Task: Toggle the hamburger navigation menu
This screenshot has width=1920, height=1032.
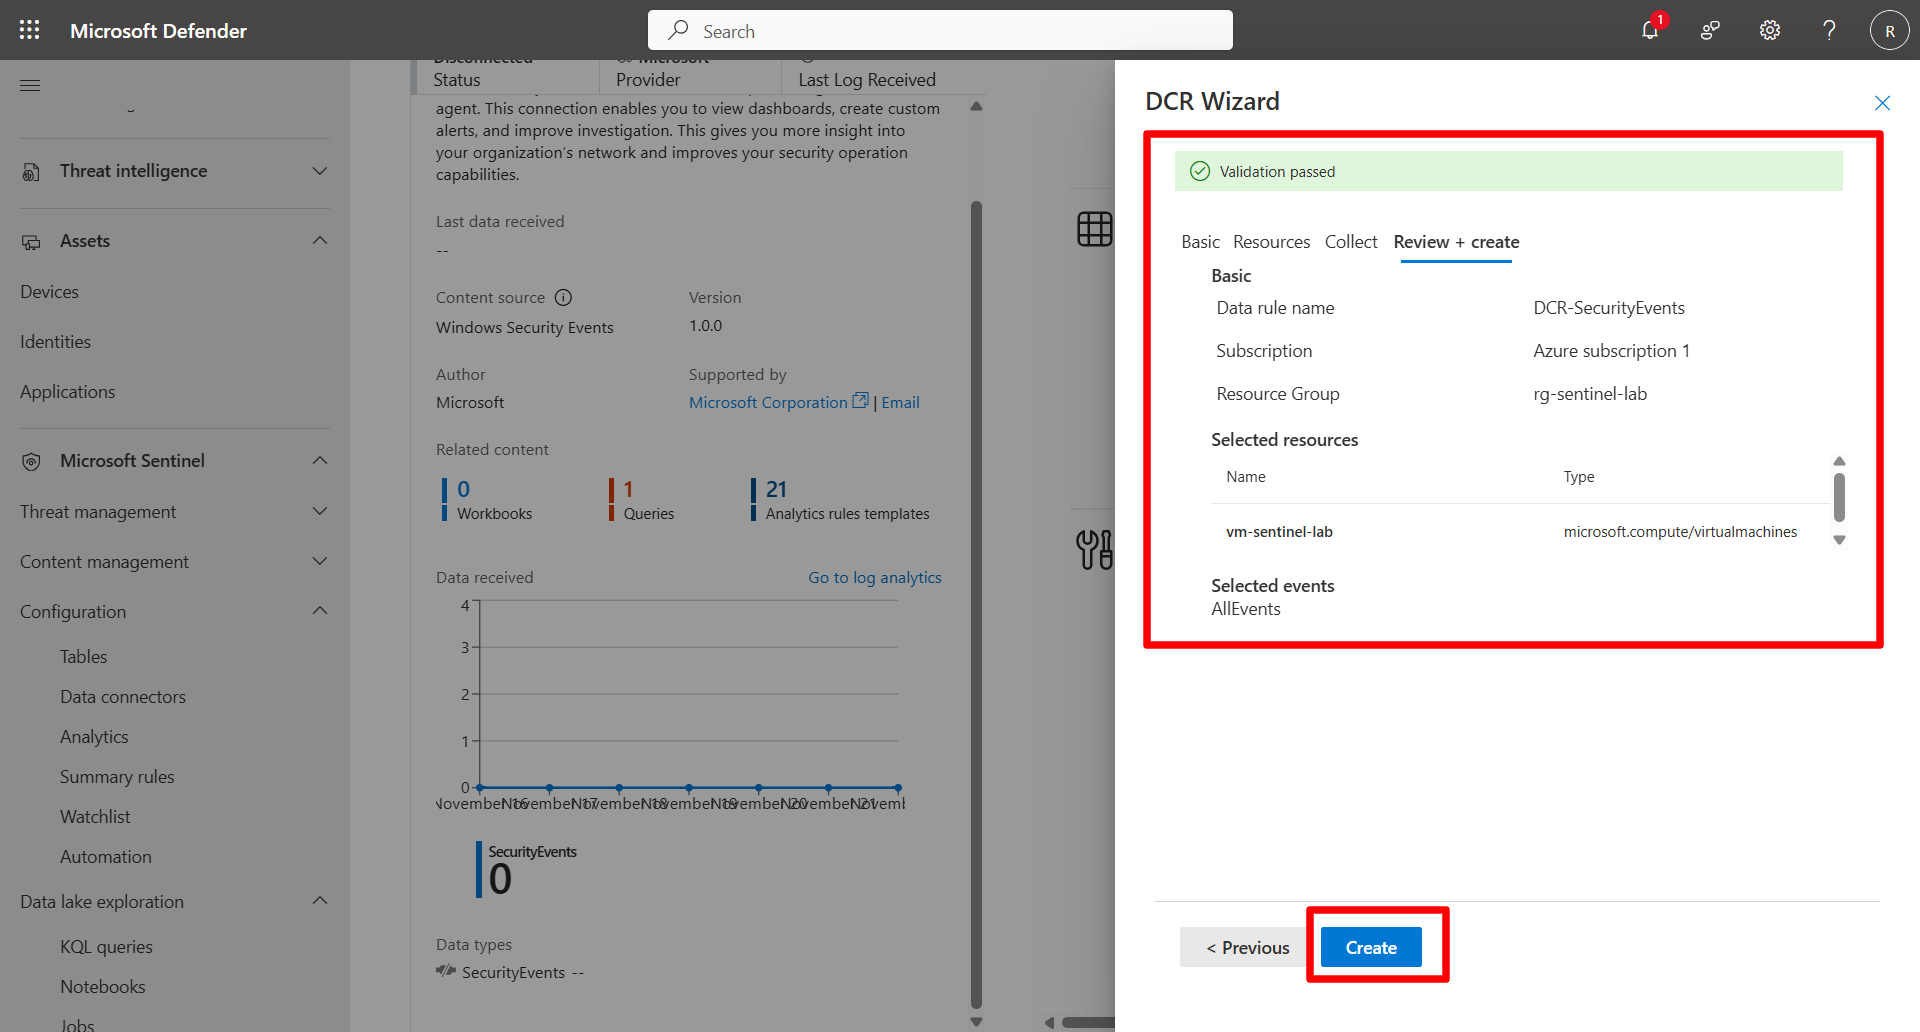Action: (x=30, y=85)
